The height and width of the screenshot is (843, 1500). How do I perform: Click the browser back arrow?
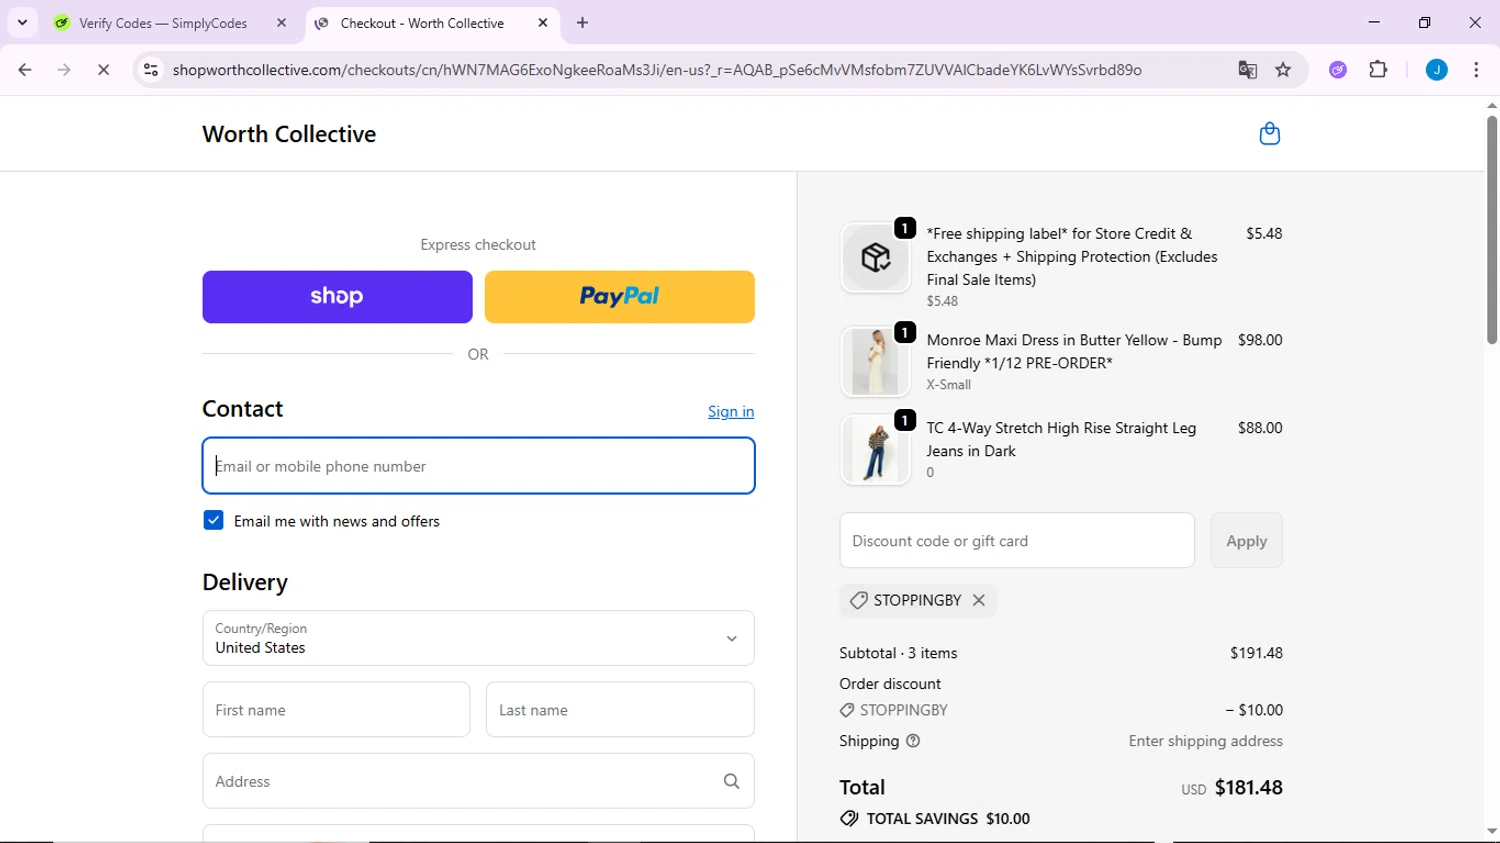point(25,70)
